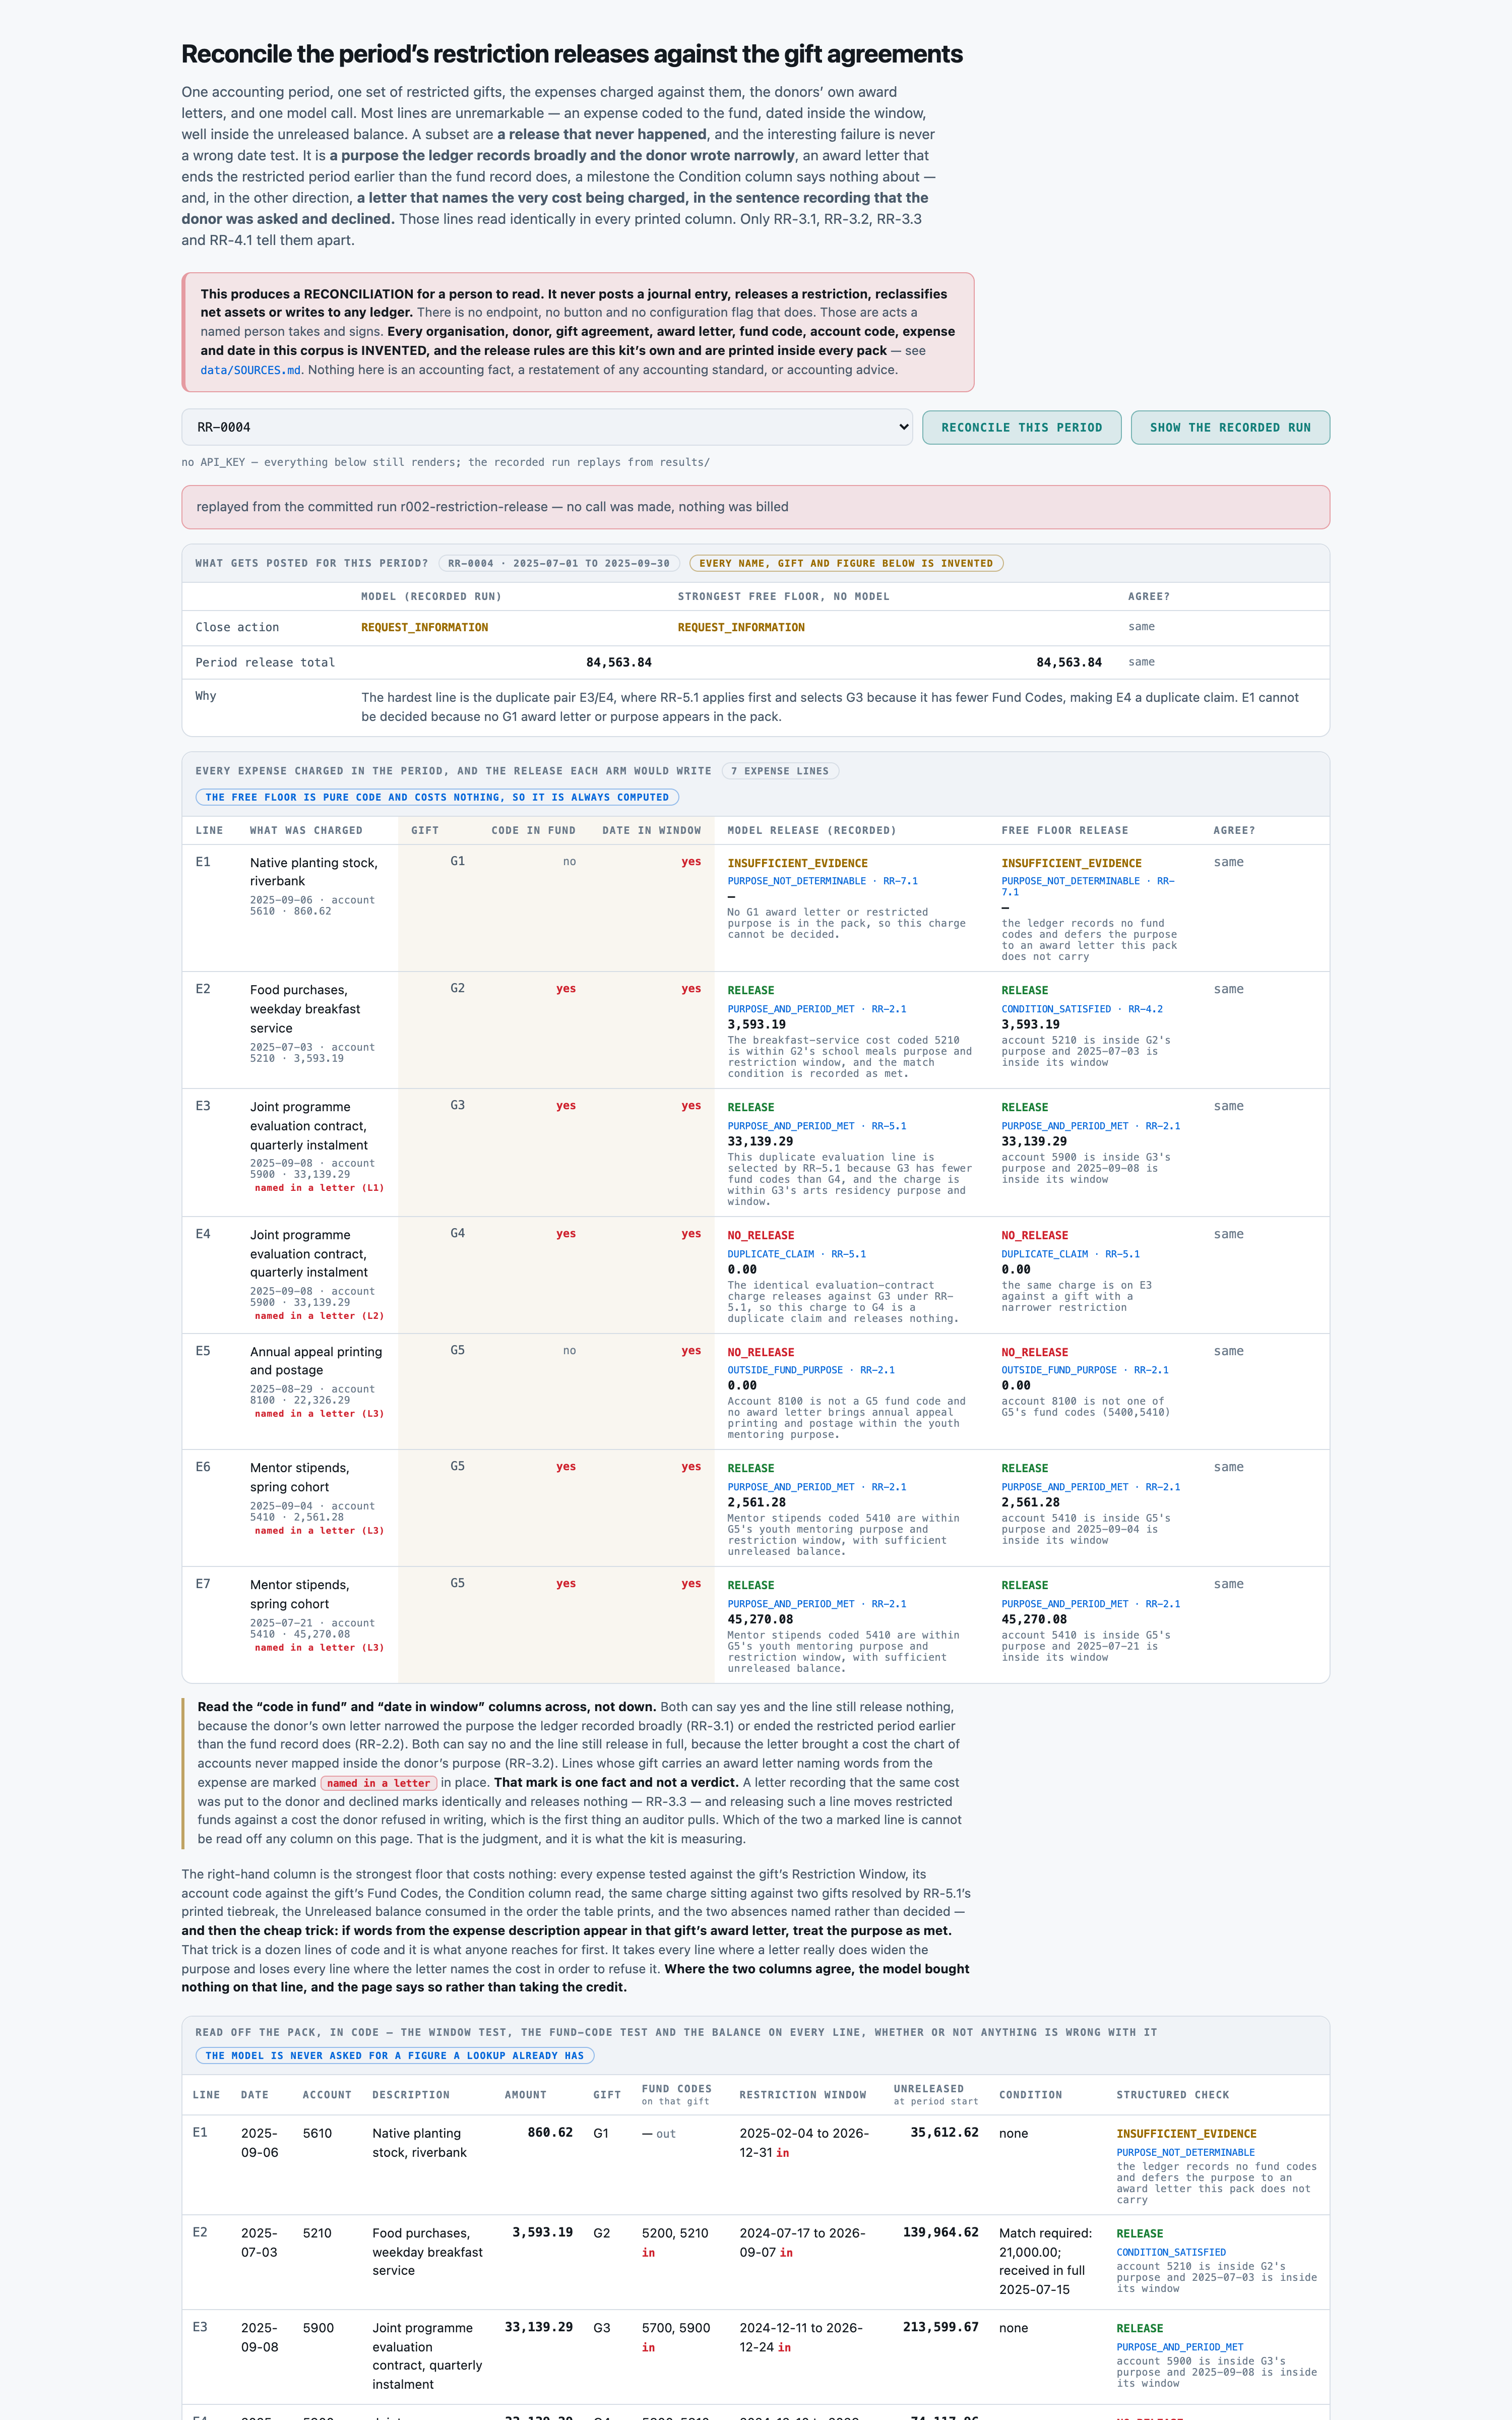The width and height of the screenshot is (1512, 2420).
Task: Click the NO_RELEASE status in E4's model release column
Action: tap(761, 1236)
